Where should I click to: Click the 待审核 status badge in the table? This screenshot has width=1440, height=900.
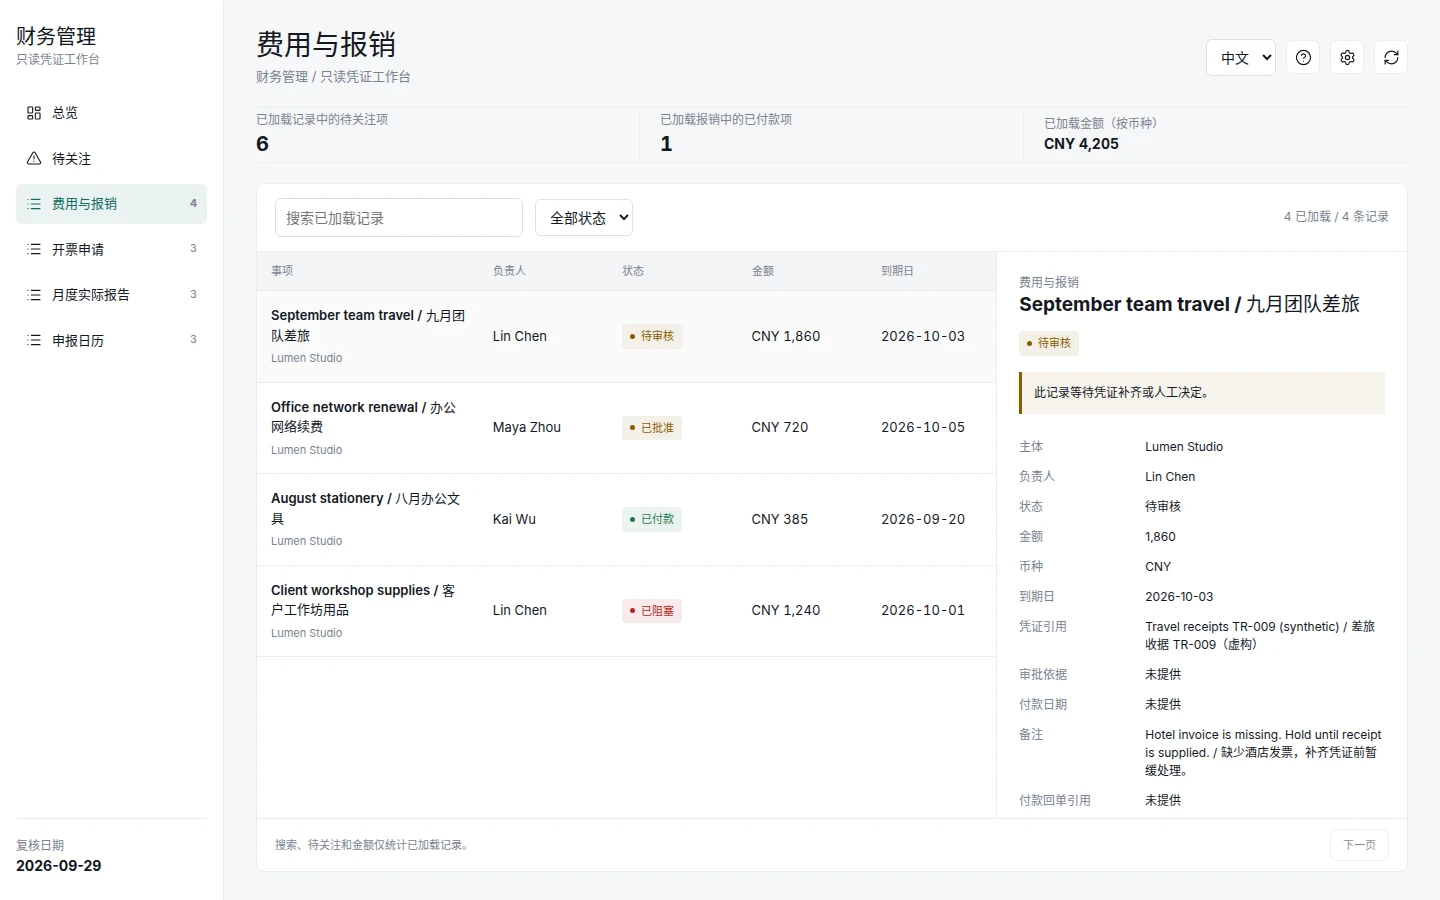pos(652,337)
